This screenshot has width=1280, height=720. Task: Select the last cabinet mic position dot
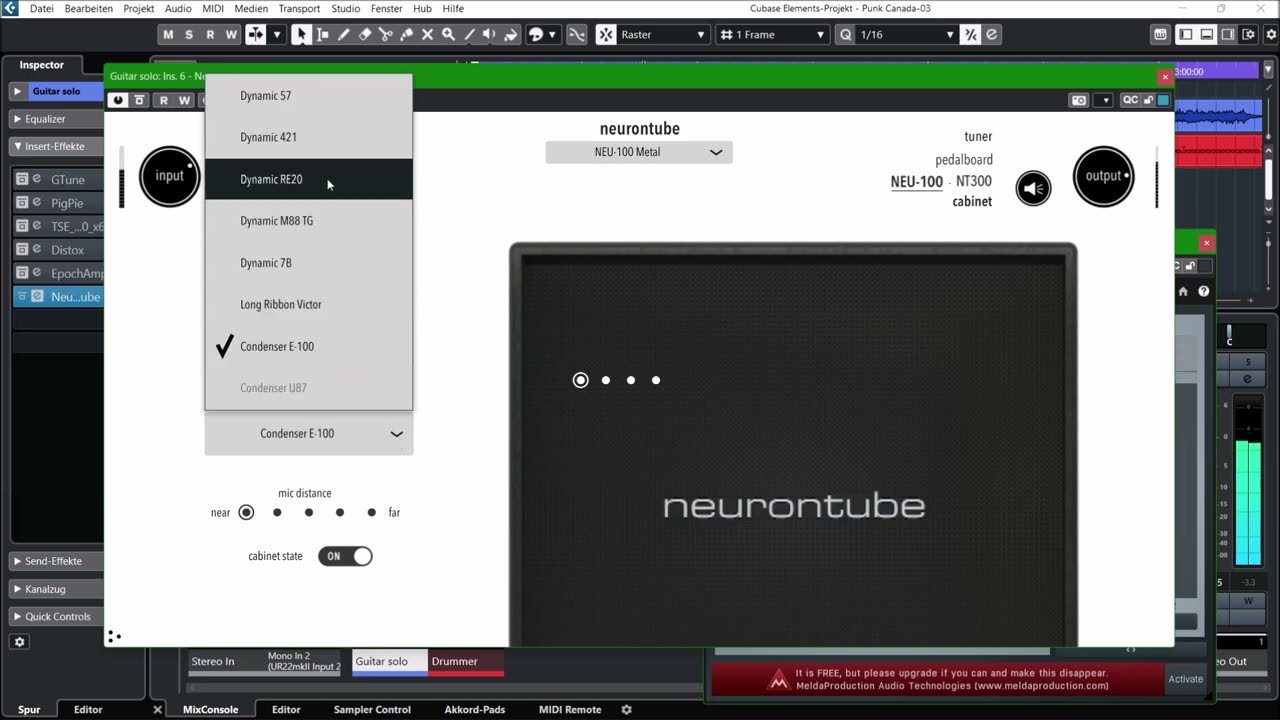(656, 380)
